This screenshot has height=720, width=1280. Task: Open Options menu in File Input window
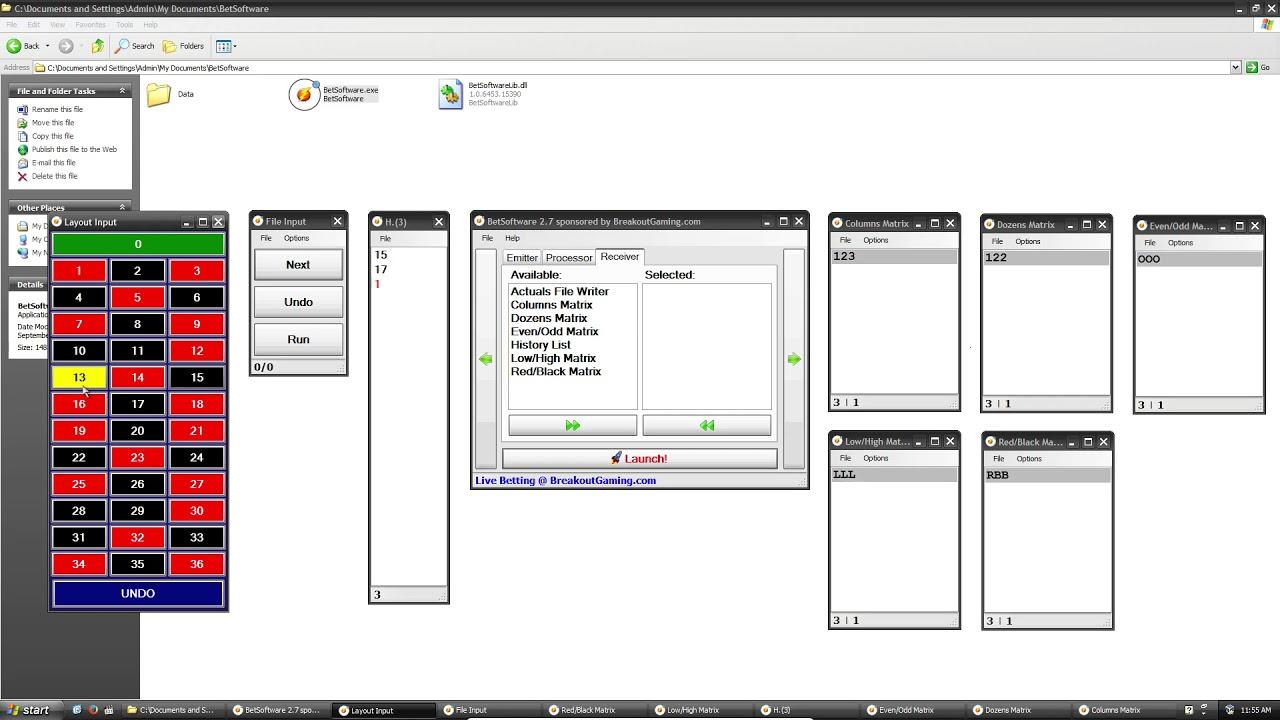pyautogui.click(x=296, y=238)
